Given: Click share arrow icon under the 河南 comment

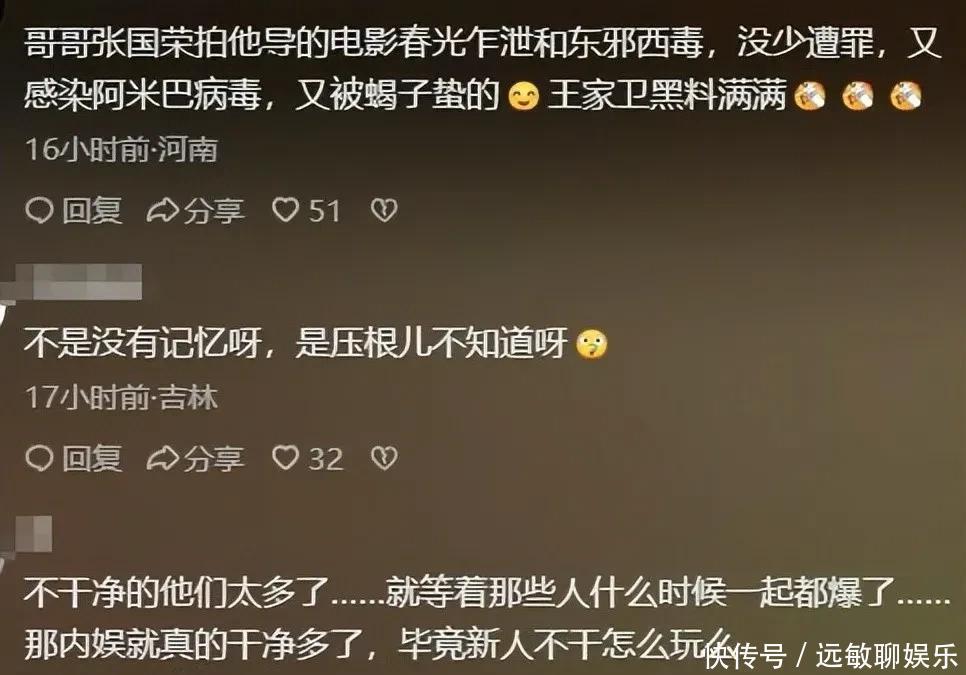Looking at the screenshot, I should click(162, 211).
